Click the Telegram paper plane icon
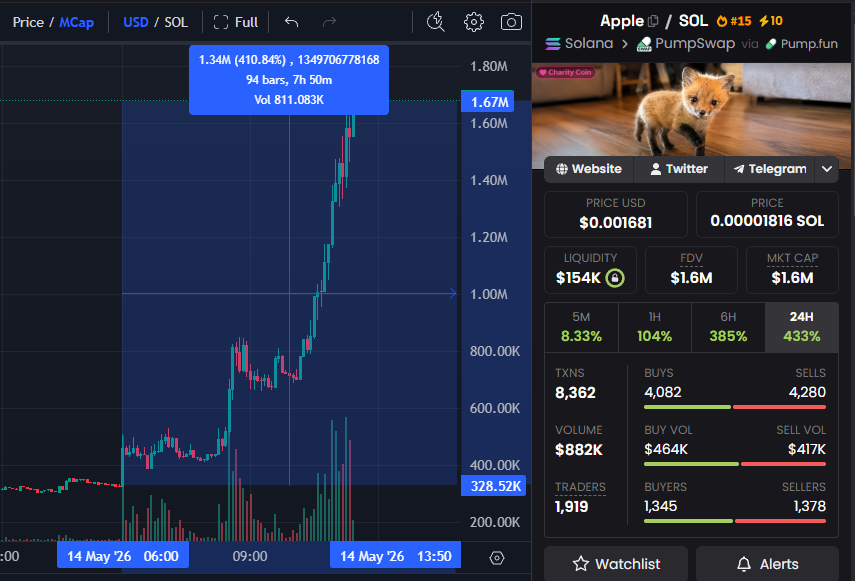Viewport: 855px width, 581px height. tap(739, 169)
